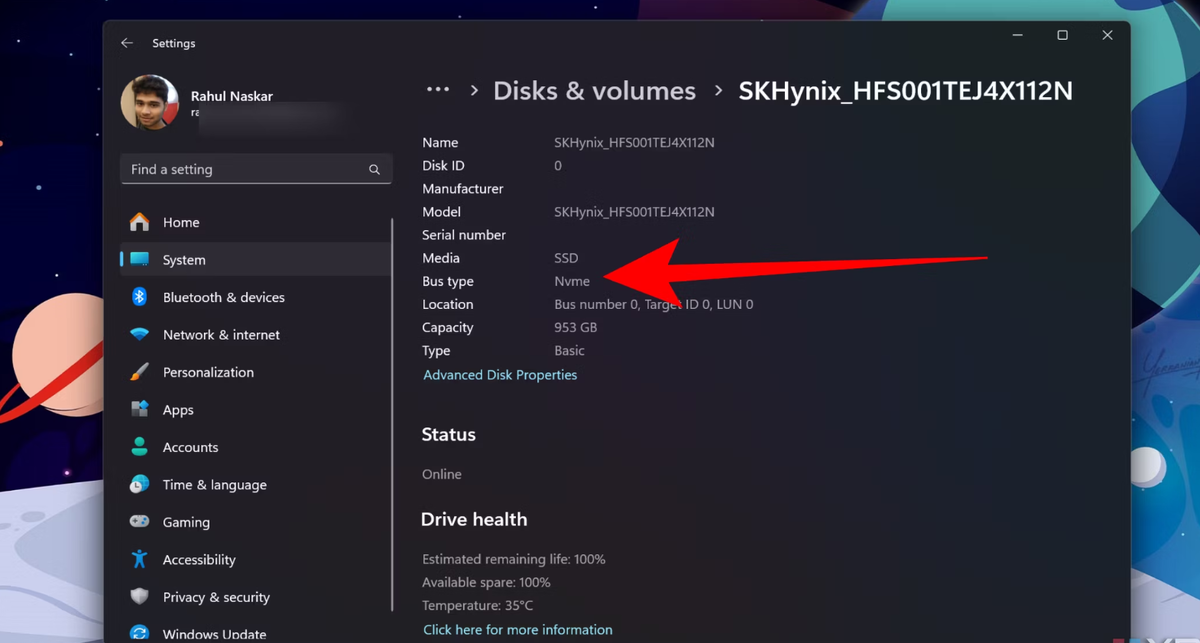The height and width of the screenshot is (643, 1200).
Task: Select the 953 GB capacity value
Action: point(575,328)
